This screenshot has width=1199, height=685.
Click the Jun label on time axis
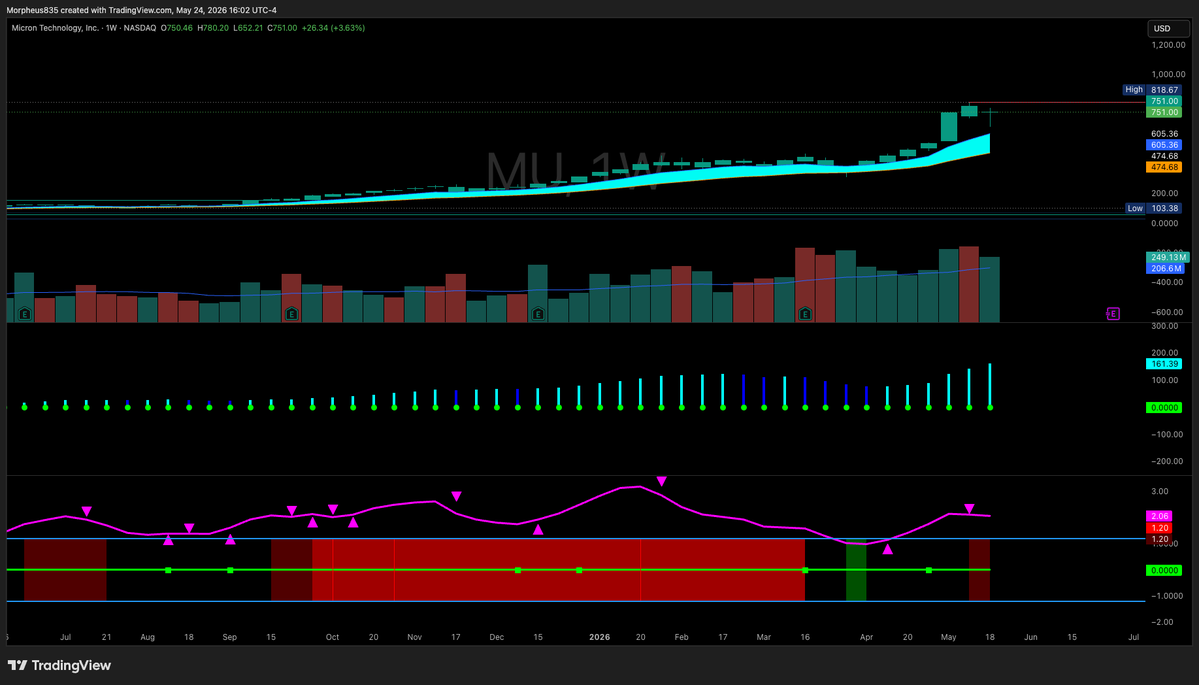[x=1031, y=637]
